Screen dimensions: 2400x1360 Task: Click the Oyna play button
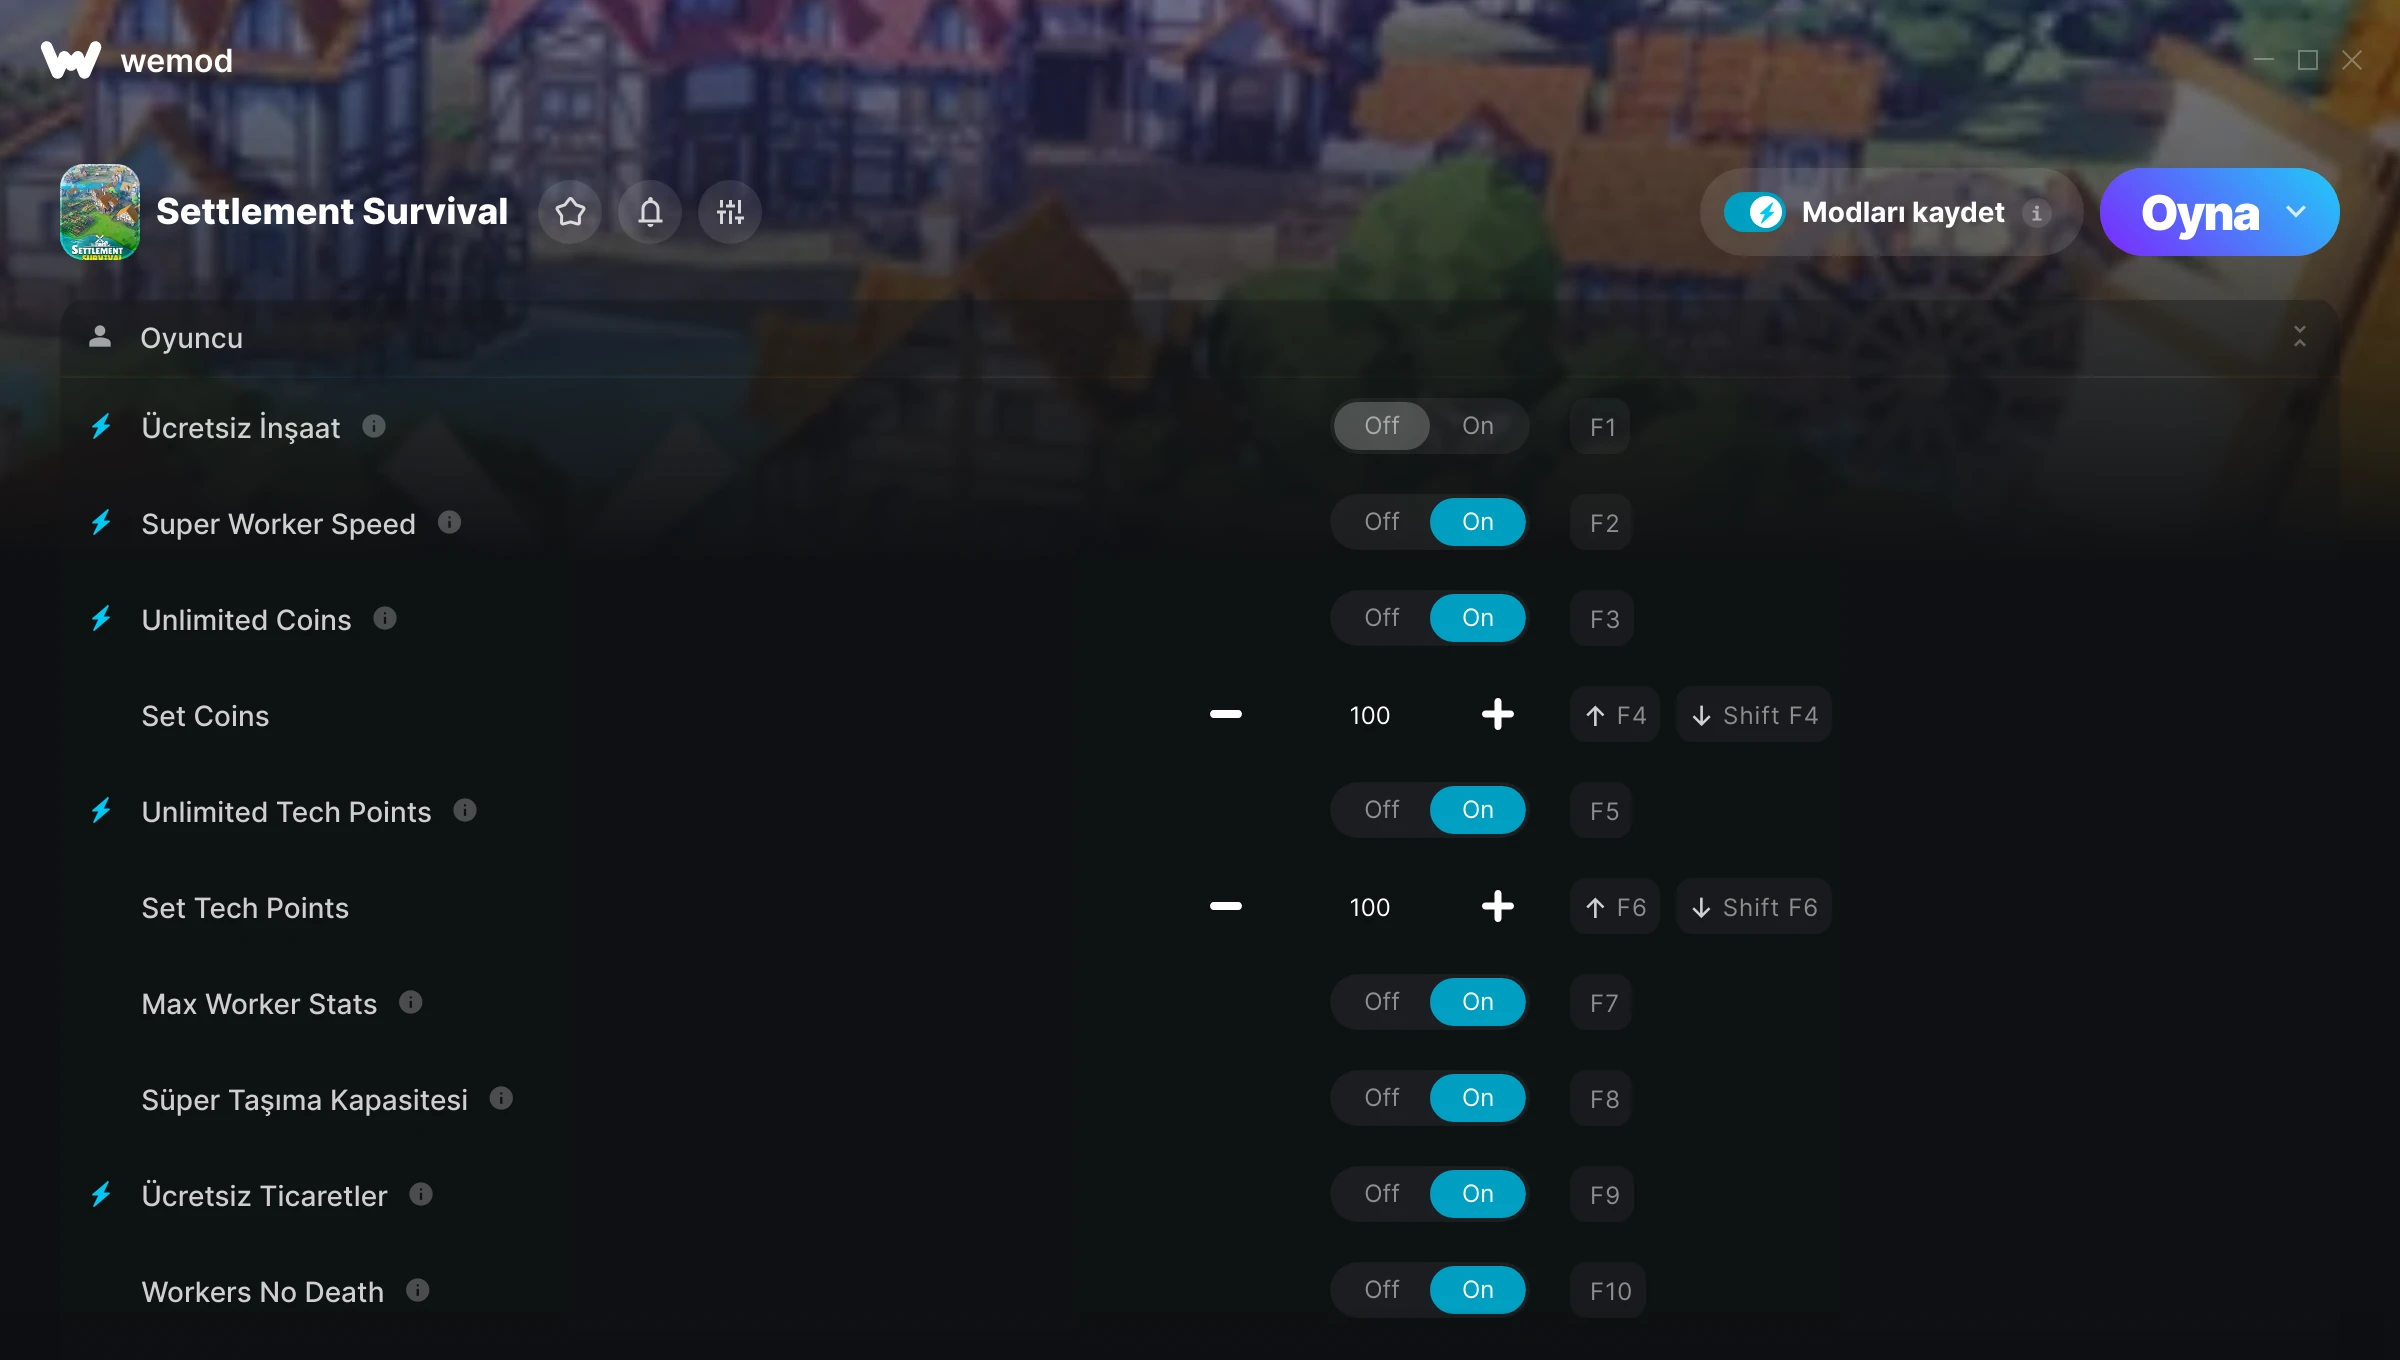point(2199,212)
